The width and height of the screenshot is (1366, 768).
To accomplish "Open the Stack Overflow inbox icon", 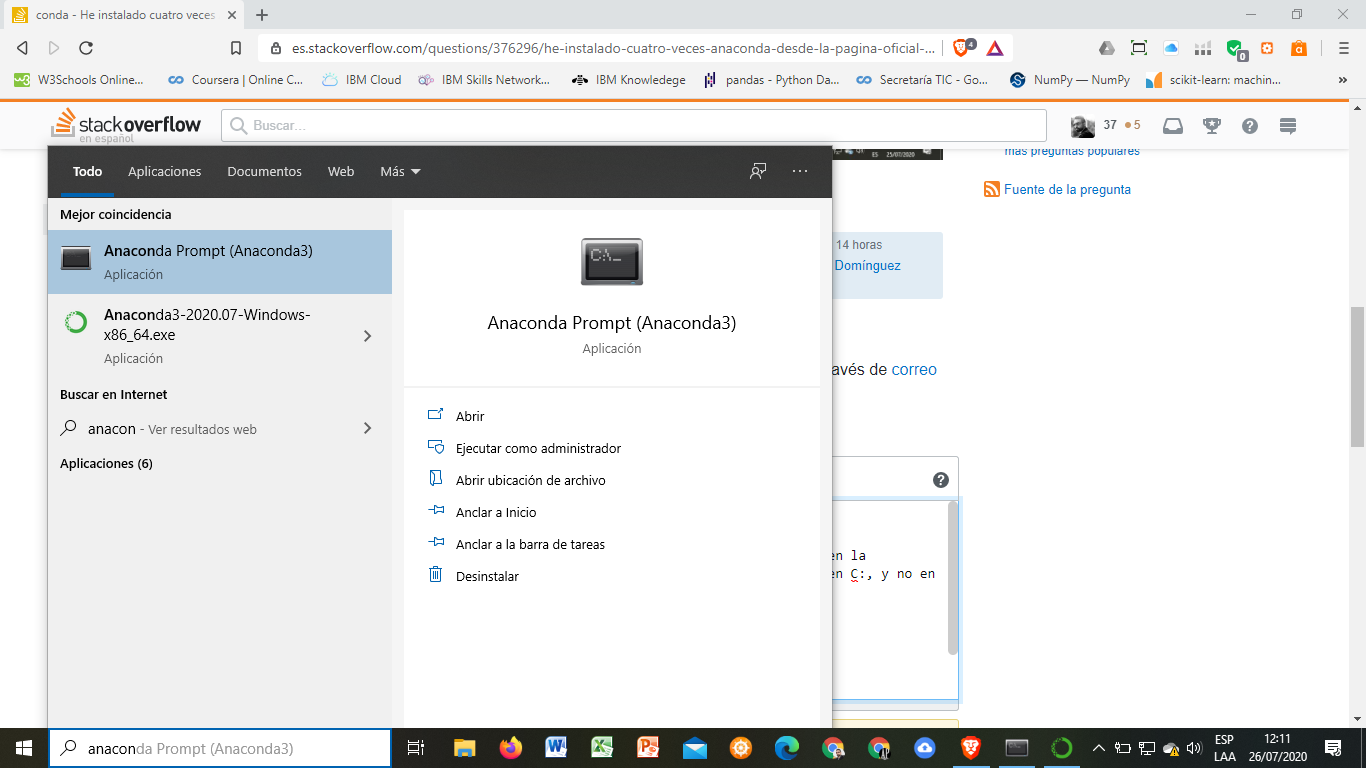I will (1173, 125).
